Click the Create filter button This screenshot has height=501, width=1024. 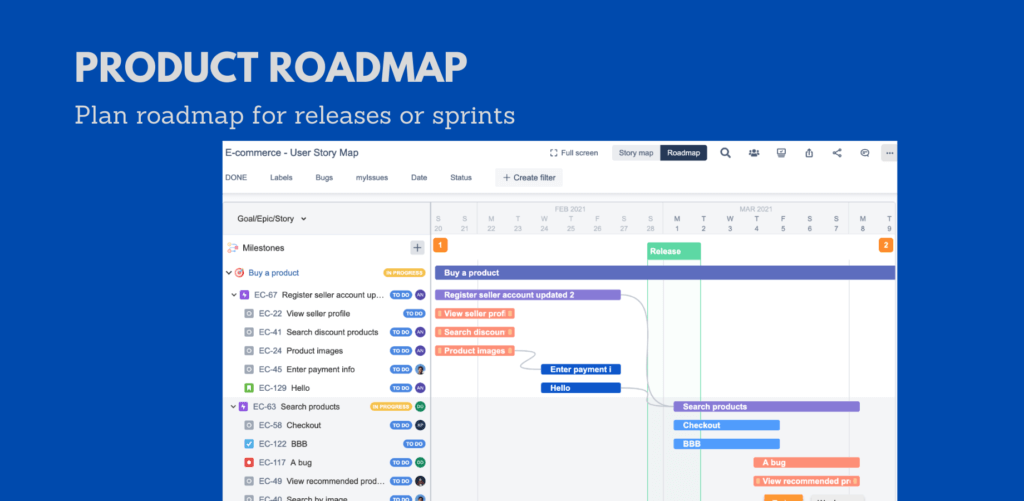click(529, 178)
